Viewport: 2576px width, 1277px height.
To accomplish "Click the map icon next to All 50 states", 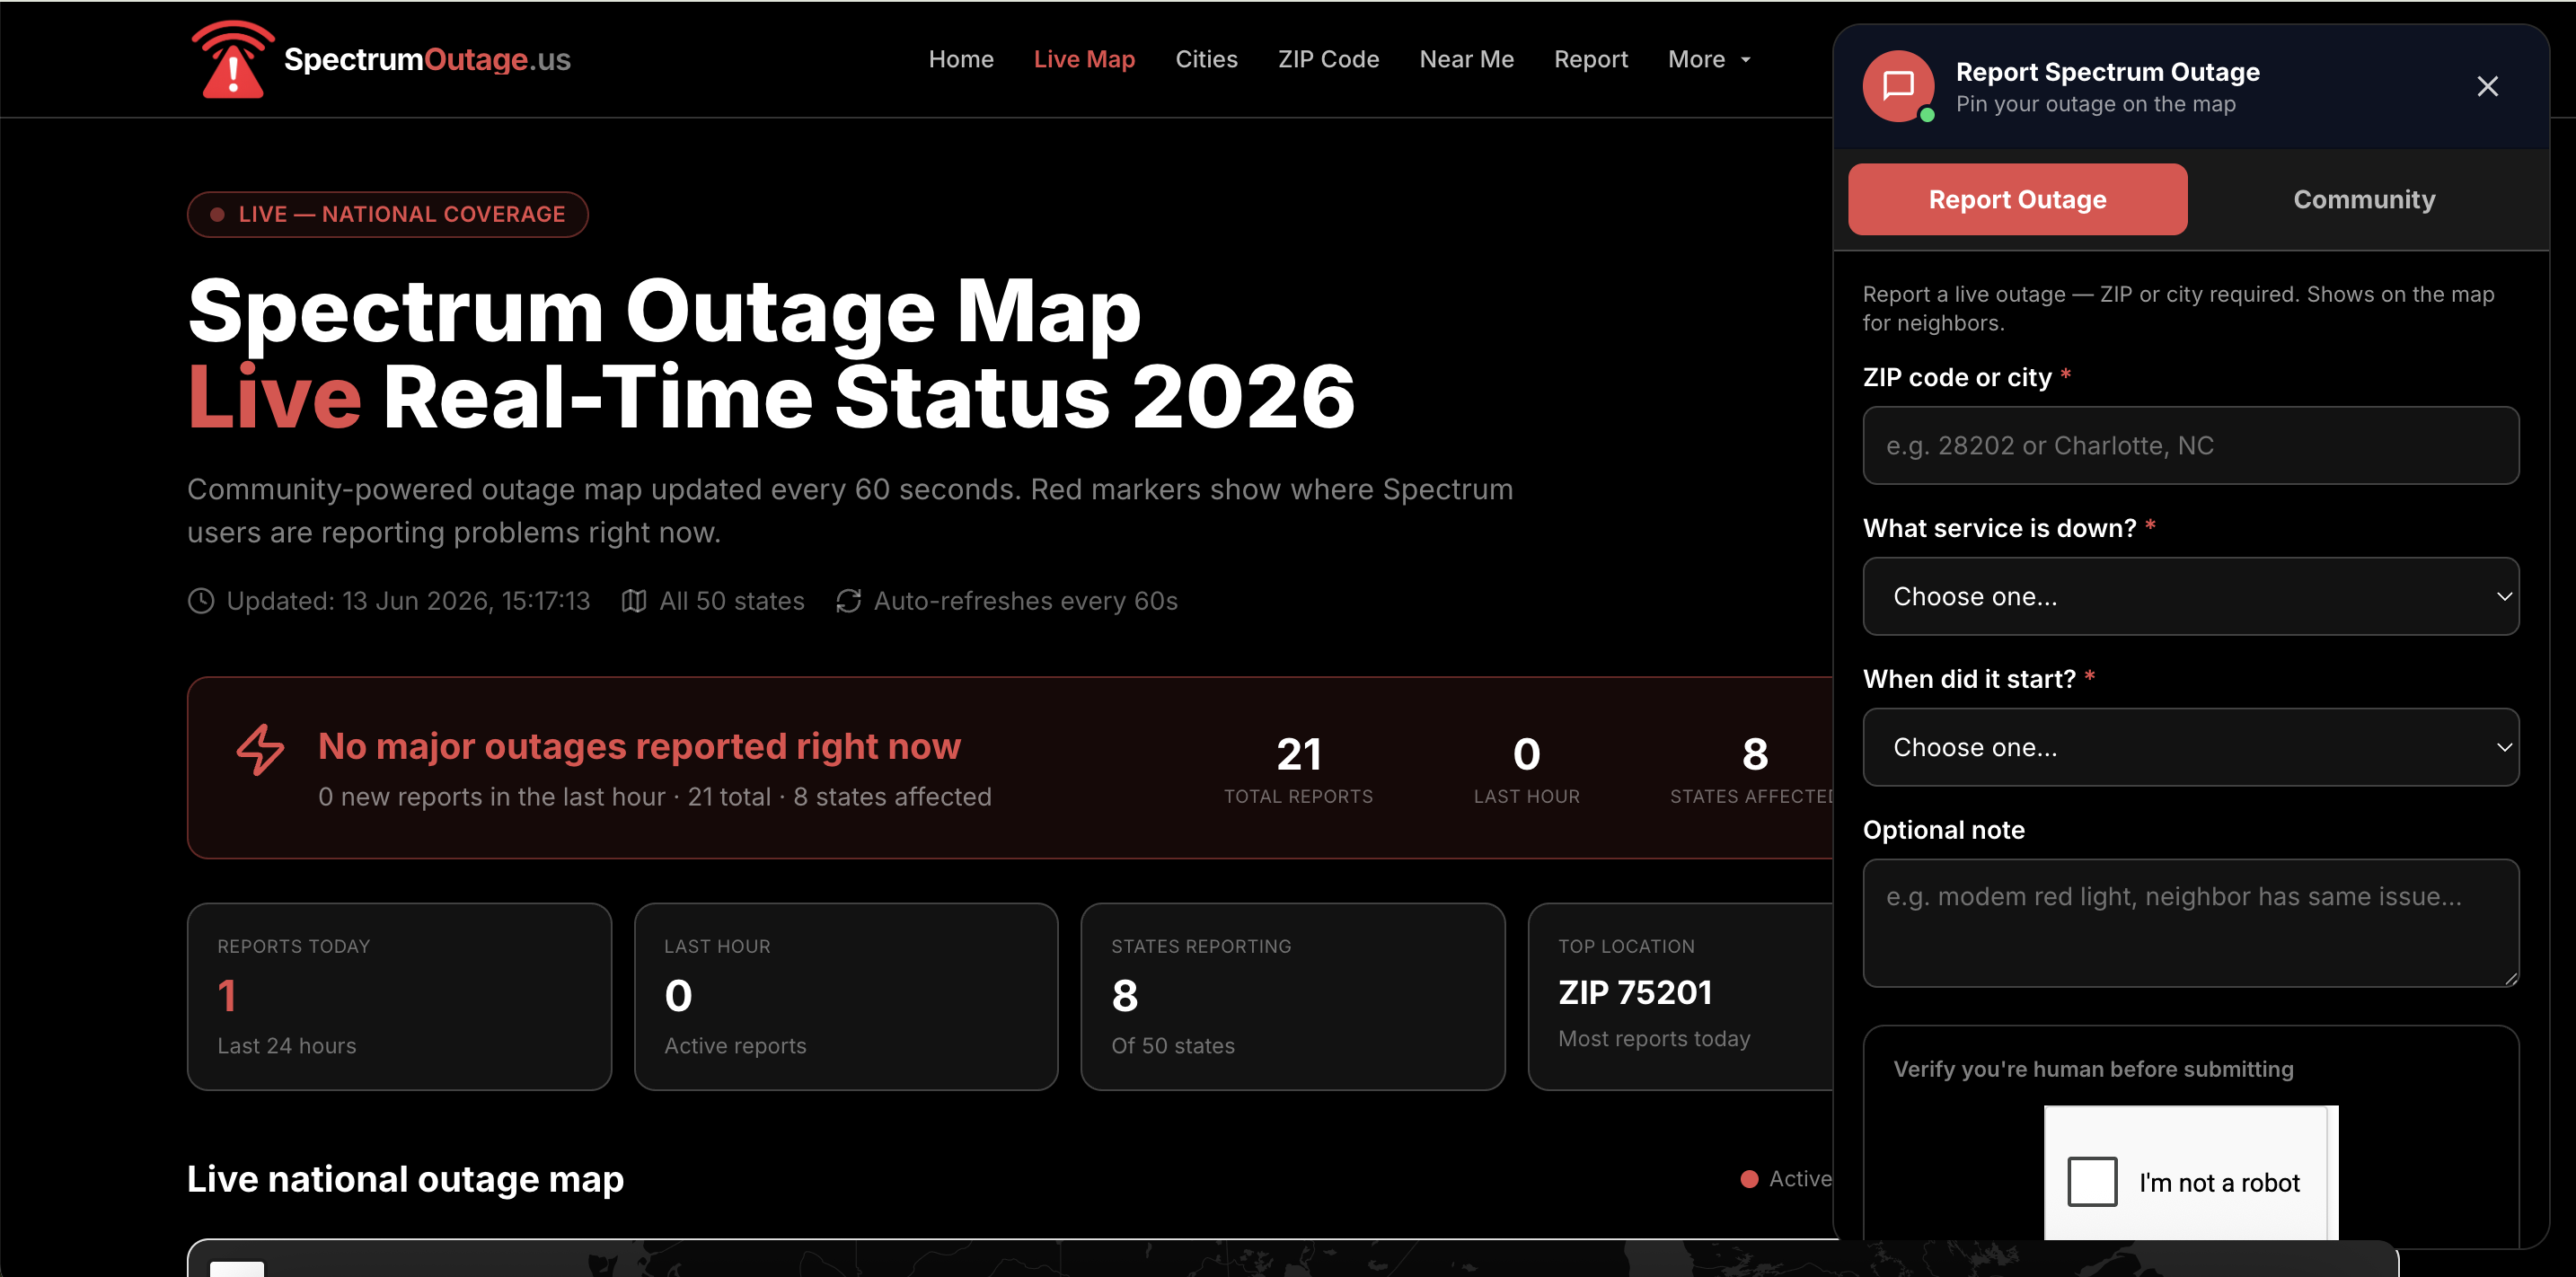I will click(634, 601).
